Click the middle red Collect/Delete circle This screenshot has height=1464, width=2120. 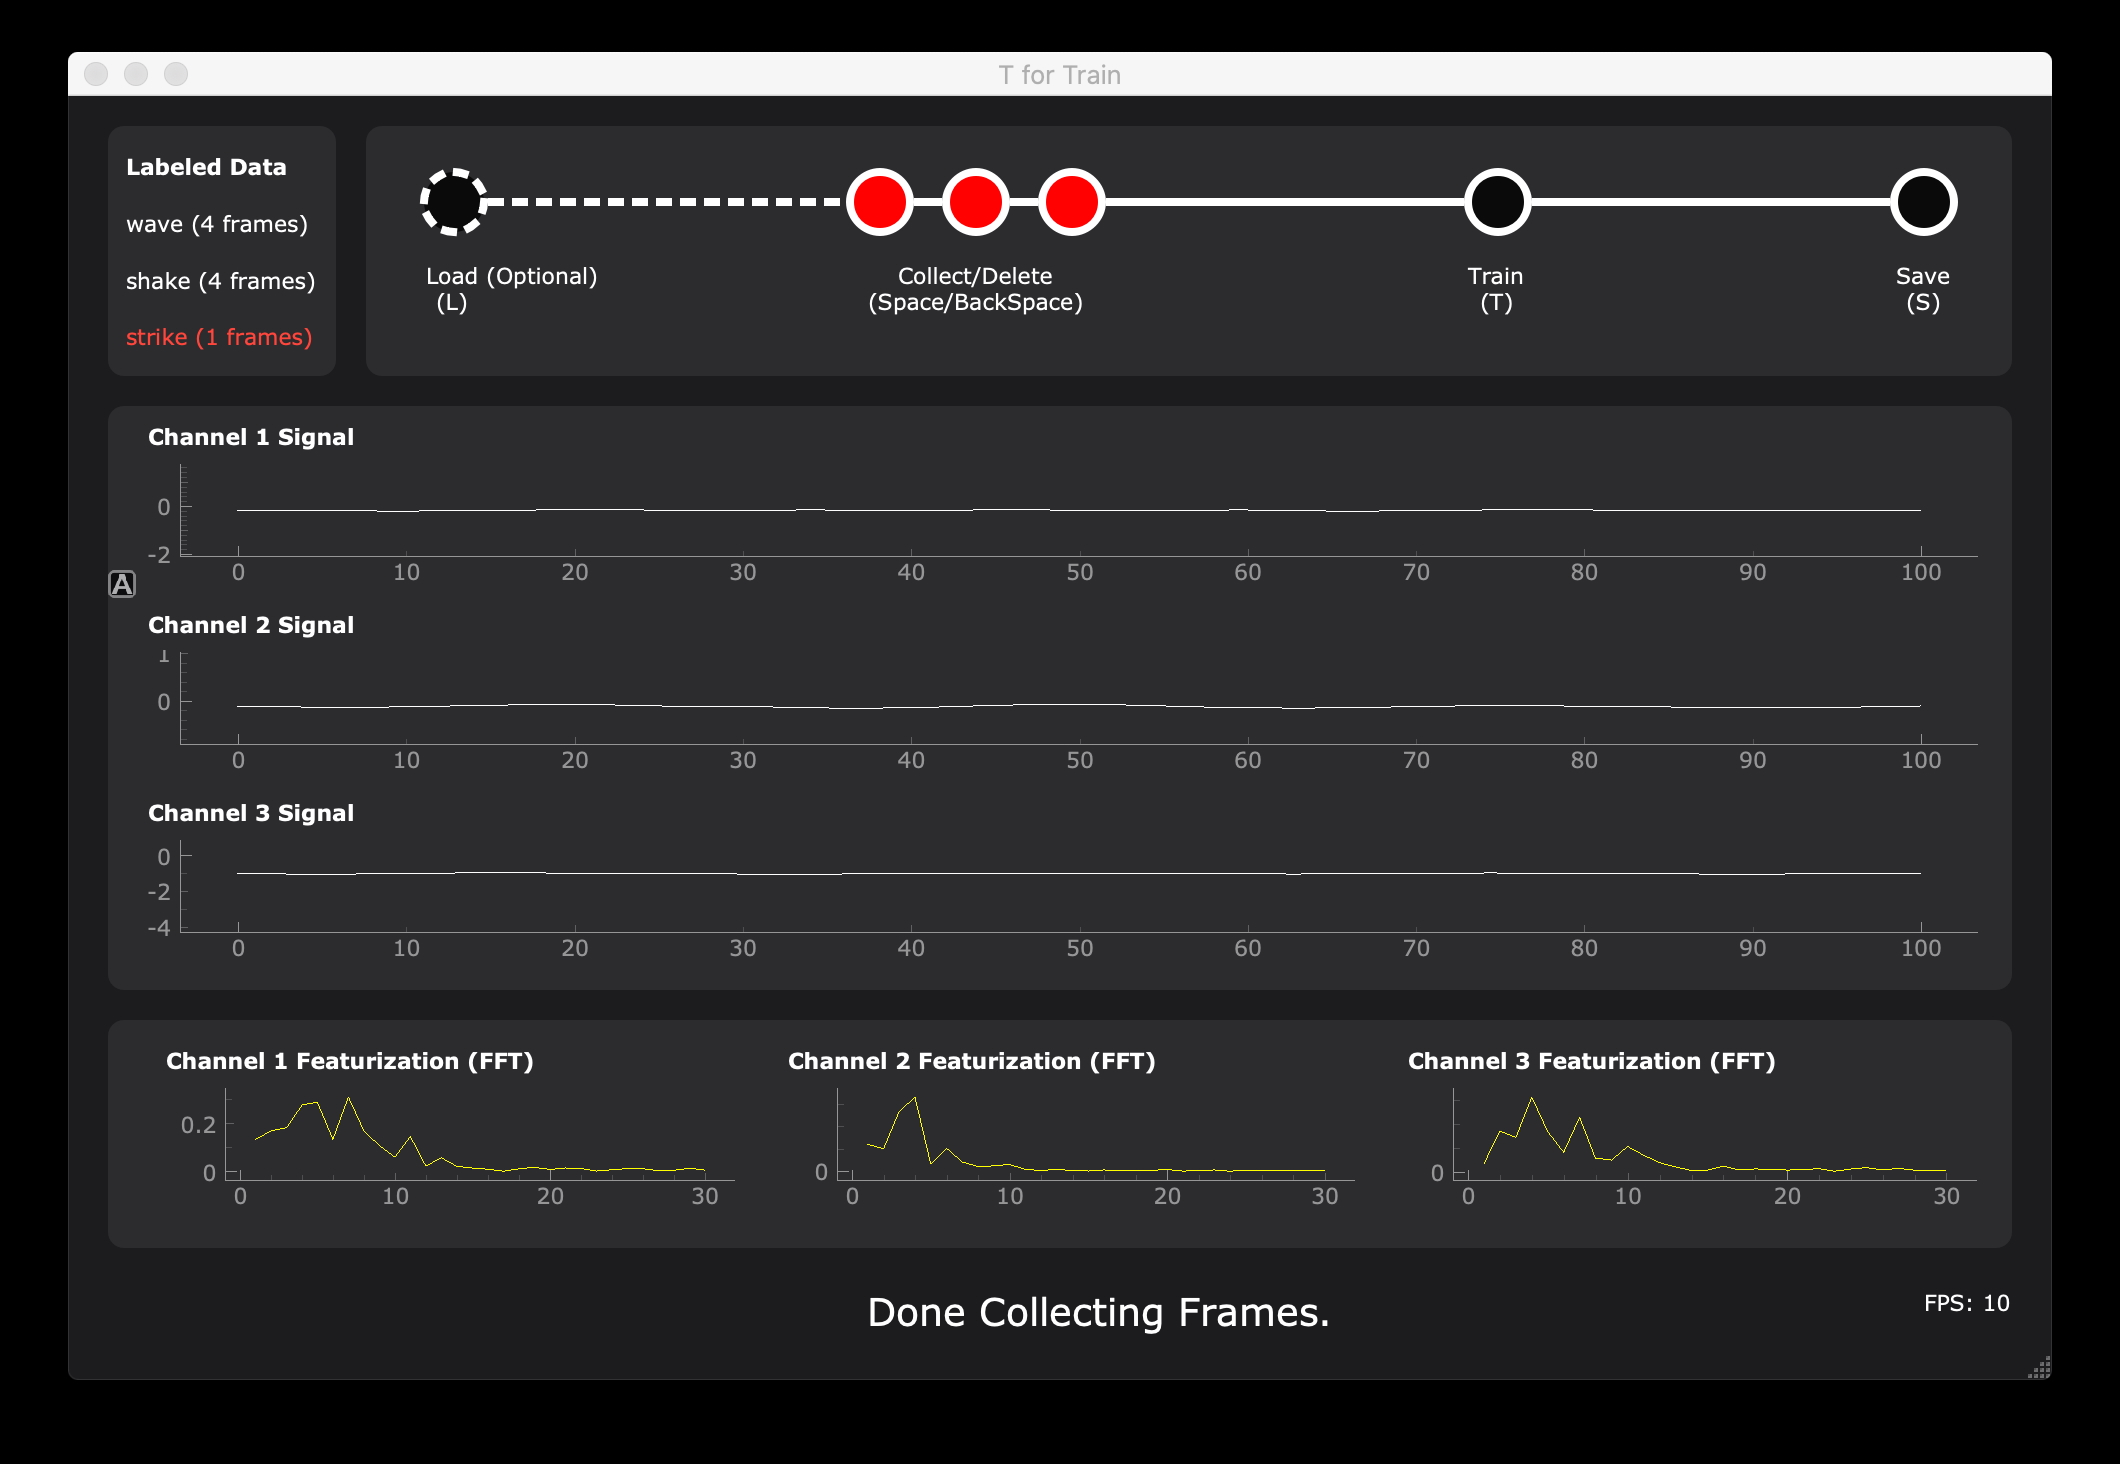pos(976,202)
